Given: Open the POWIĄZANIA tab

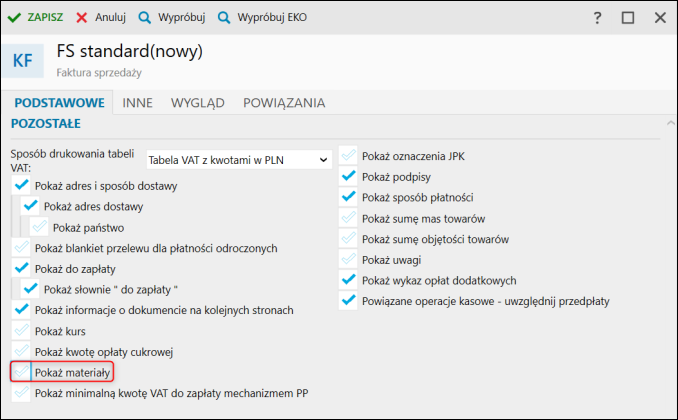Looking at the screenshot, I should 284,103.
